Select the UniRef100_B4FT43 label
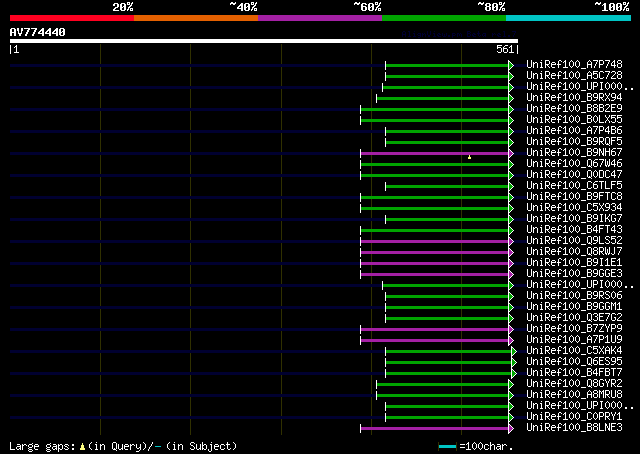 574,230
